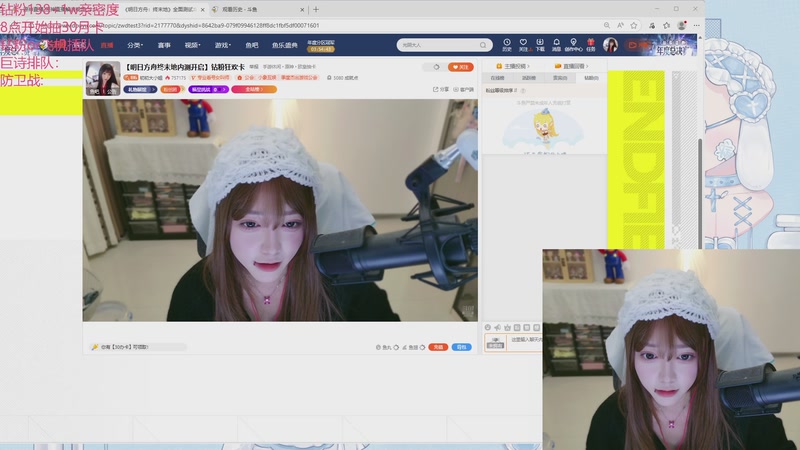The width and height of the screenshot is (800, 450).
Task: Click the read aloud icon
Action: pos(620,26)
